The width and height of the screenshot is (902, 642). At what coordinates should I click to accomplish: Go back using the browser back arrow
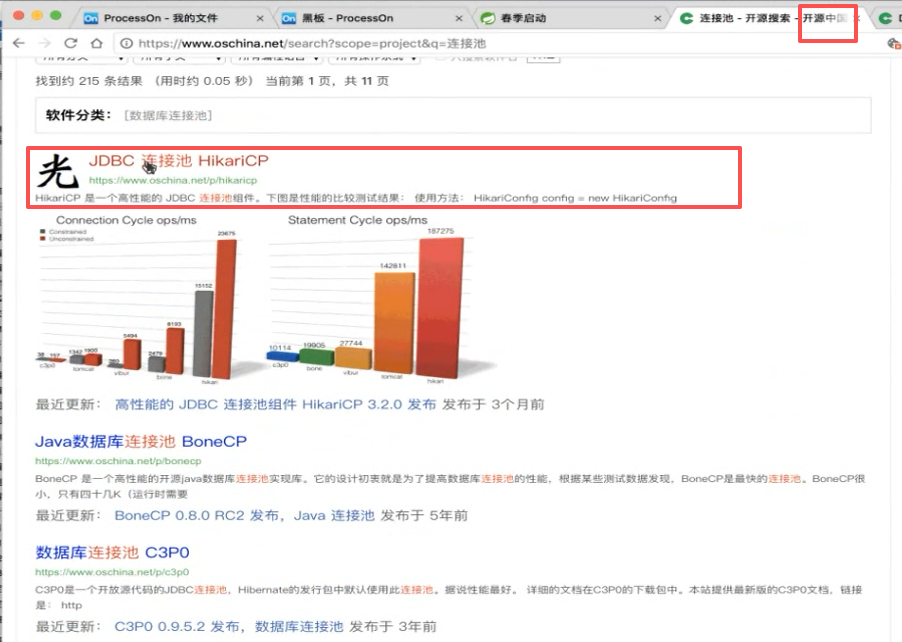pos(18,43)
